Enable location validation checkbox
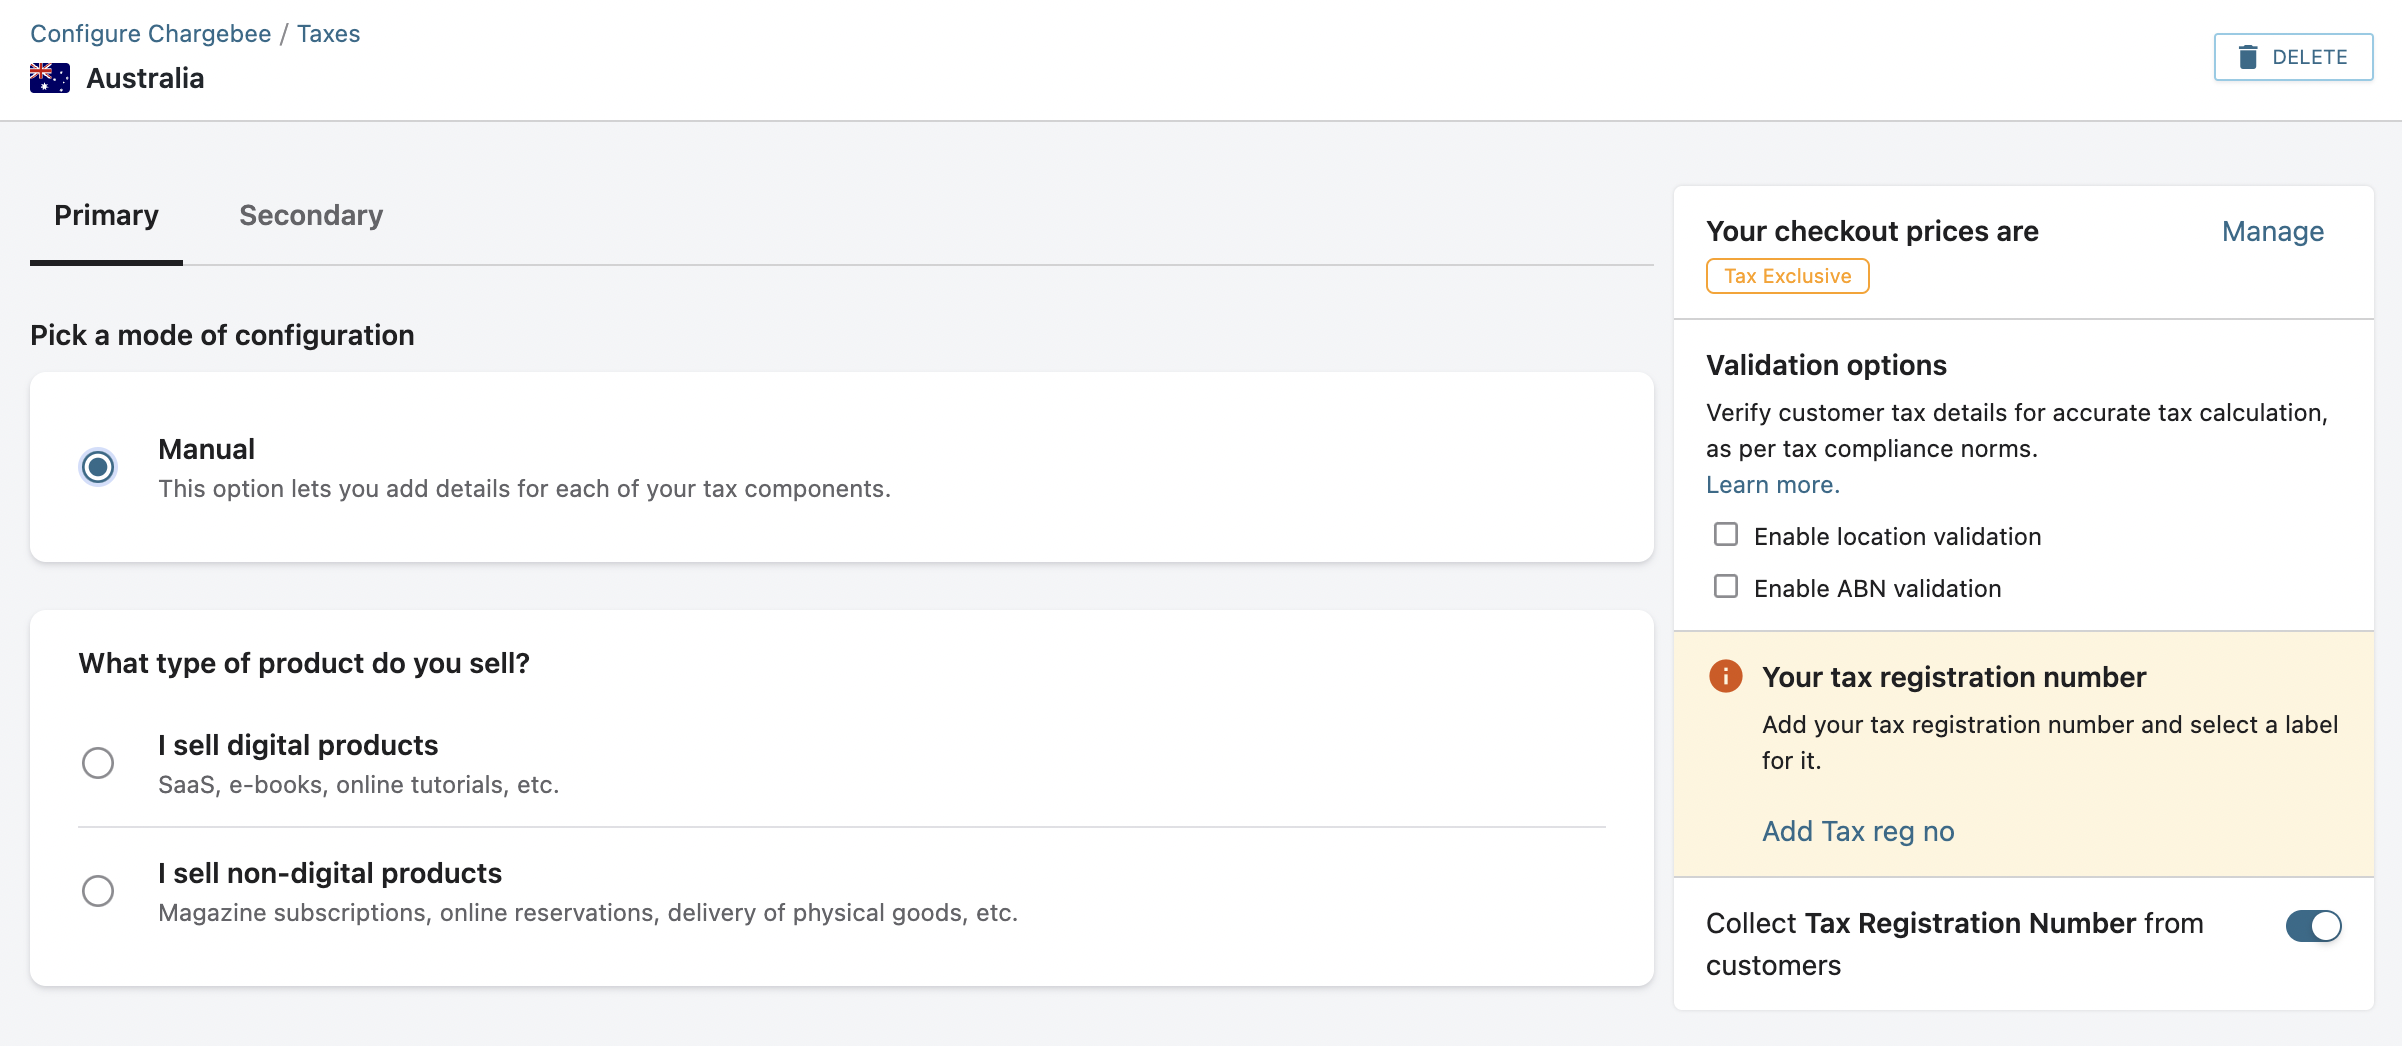2402x1046 pixels. click(x=1726, y=535)
